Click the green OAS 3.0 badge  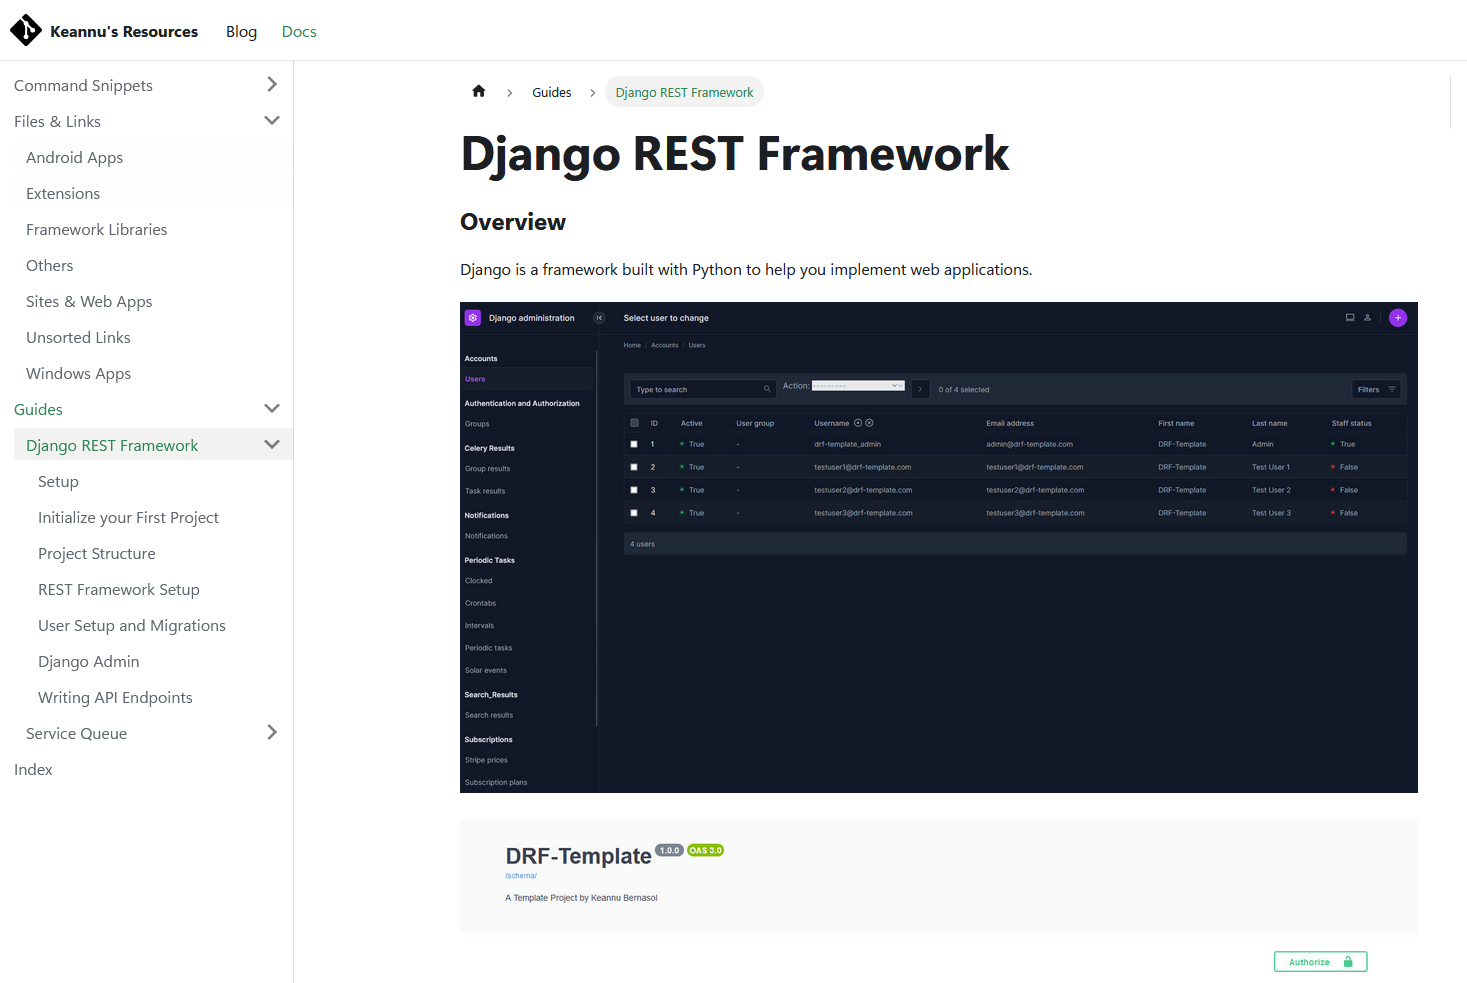tap(705, 850)
